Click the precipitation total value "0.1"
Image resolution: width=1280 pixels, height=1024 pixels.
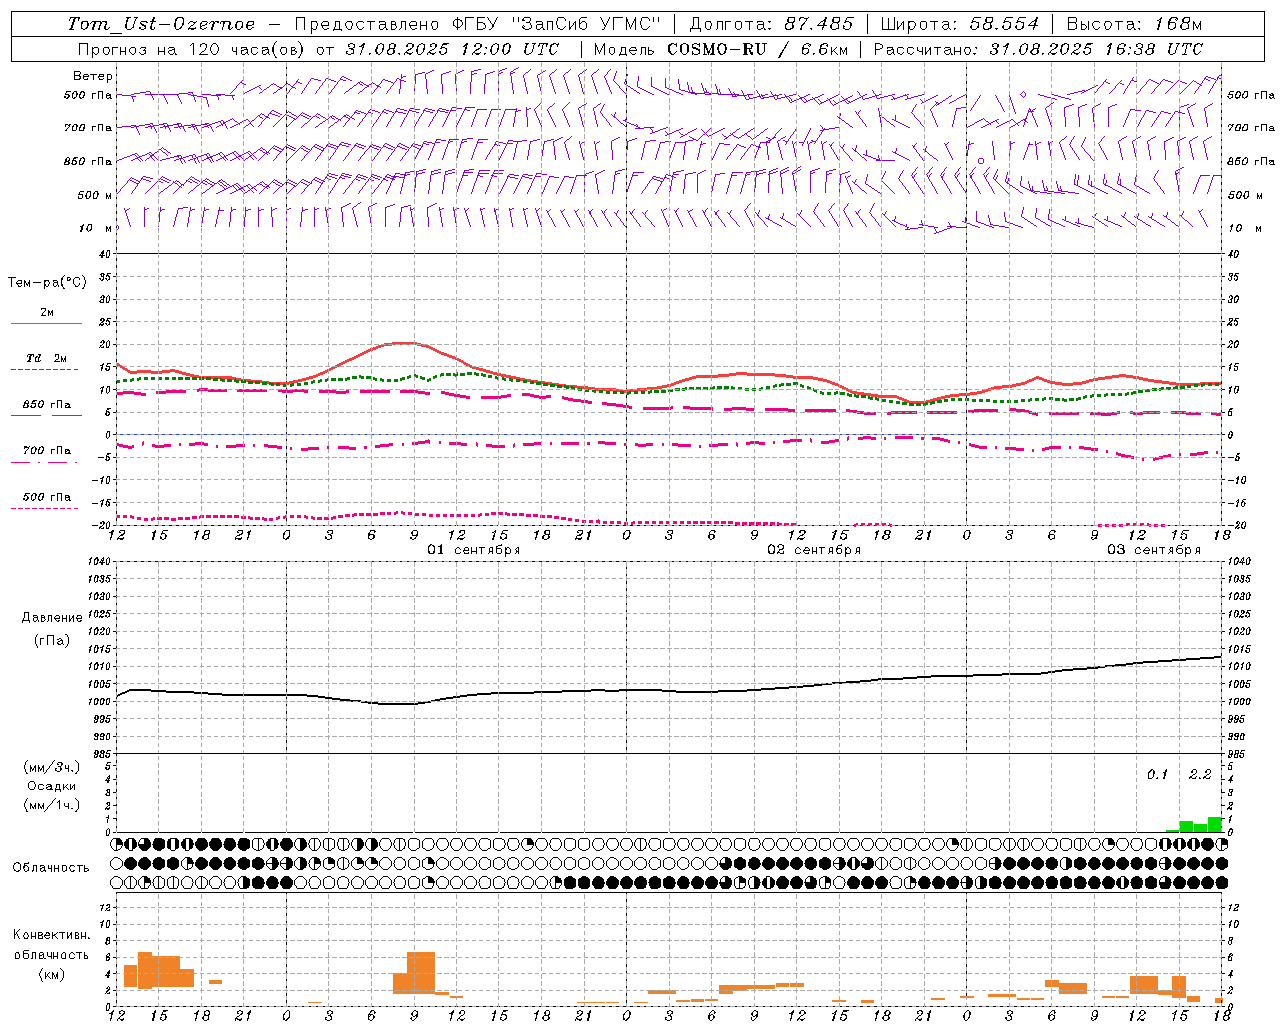pos(1157,775)
